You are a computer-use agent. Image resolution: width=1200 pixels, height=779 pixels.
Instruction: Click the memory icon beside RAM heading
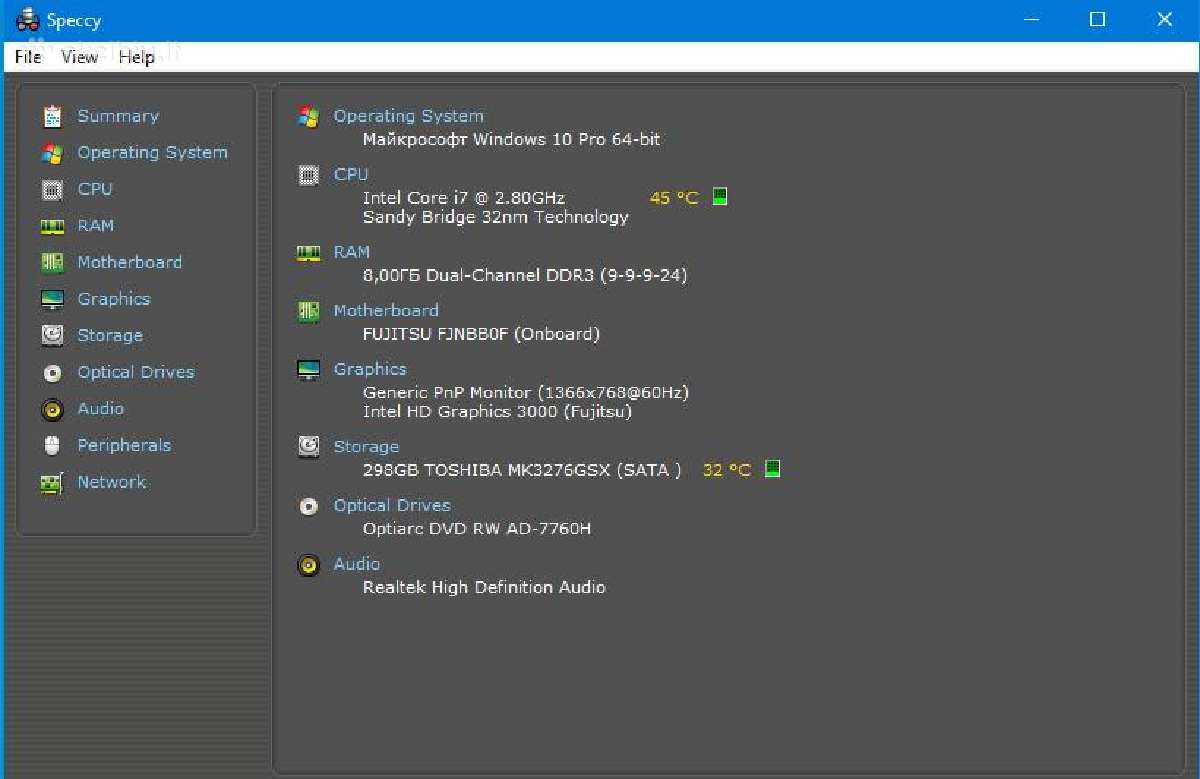[x=309, y=253]
